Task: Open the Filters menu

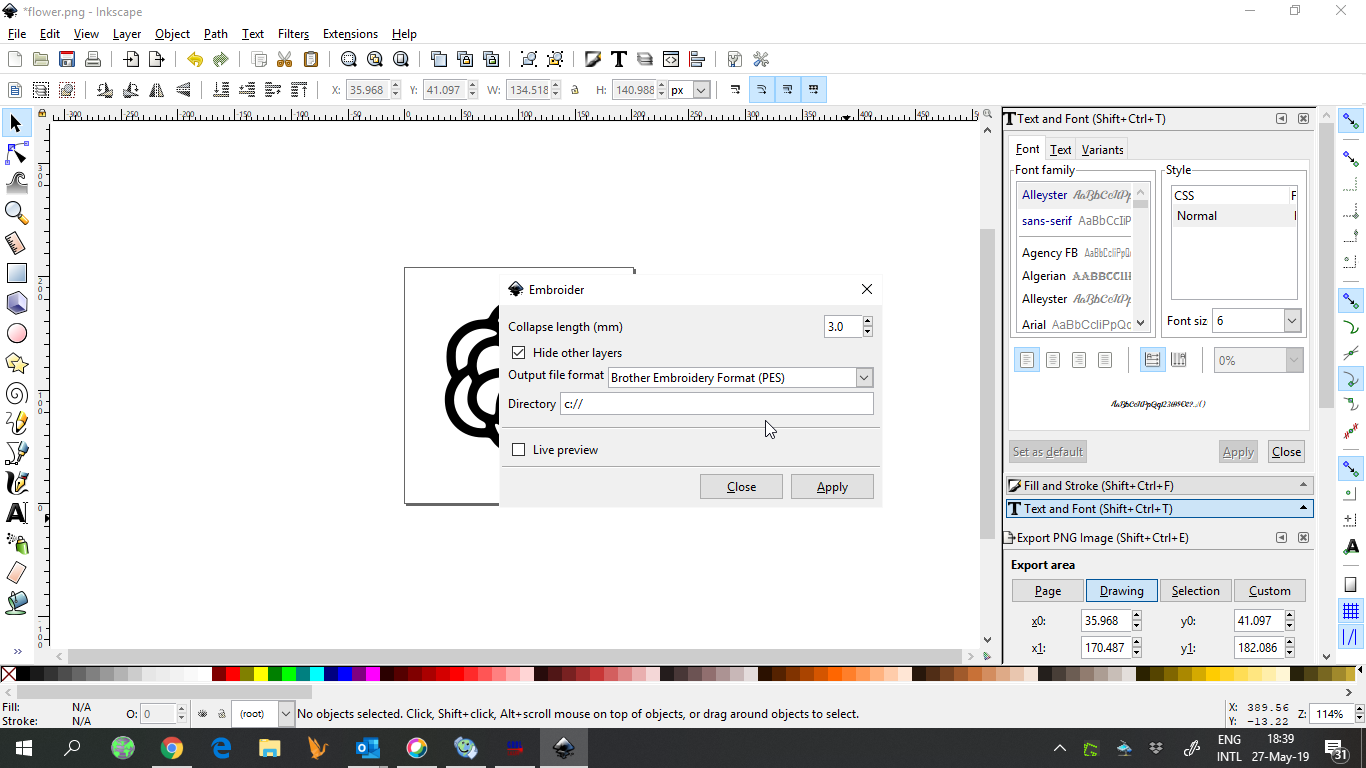Action: click(293, 34)
